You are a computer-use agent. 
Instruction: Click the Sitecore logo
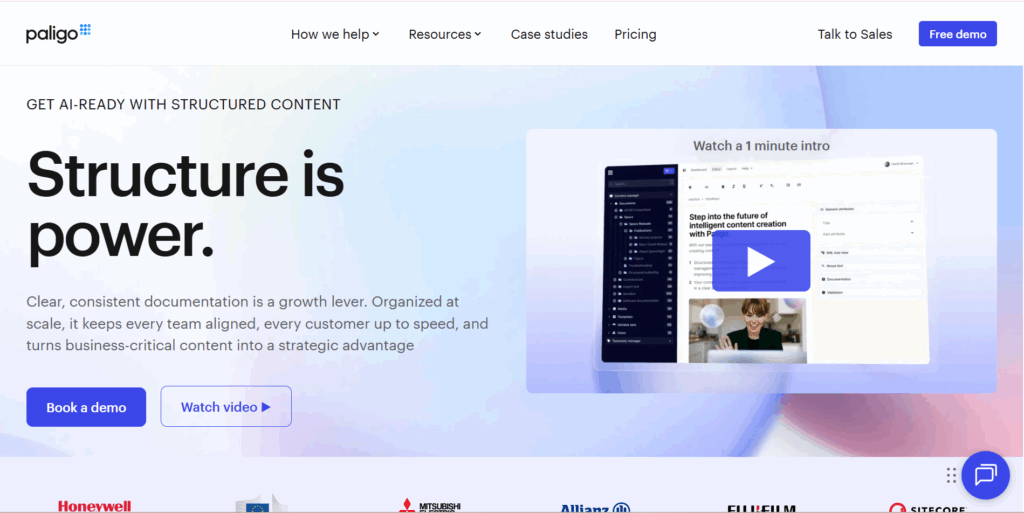[x=927, y=508]
